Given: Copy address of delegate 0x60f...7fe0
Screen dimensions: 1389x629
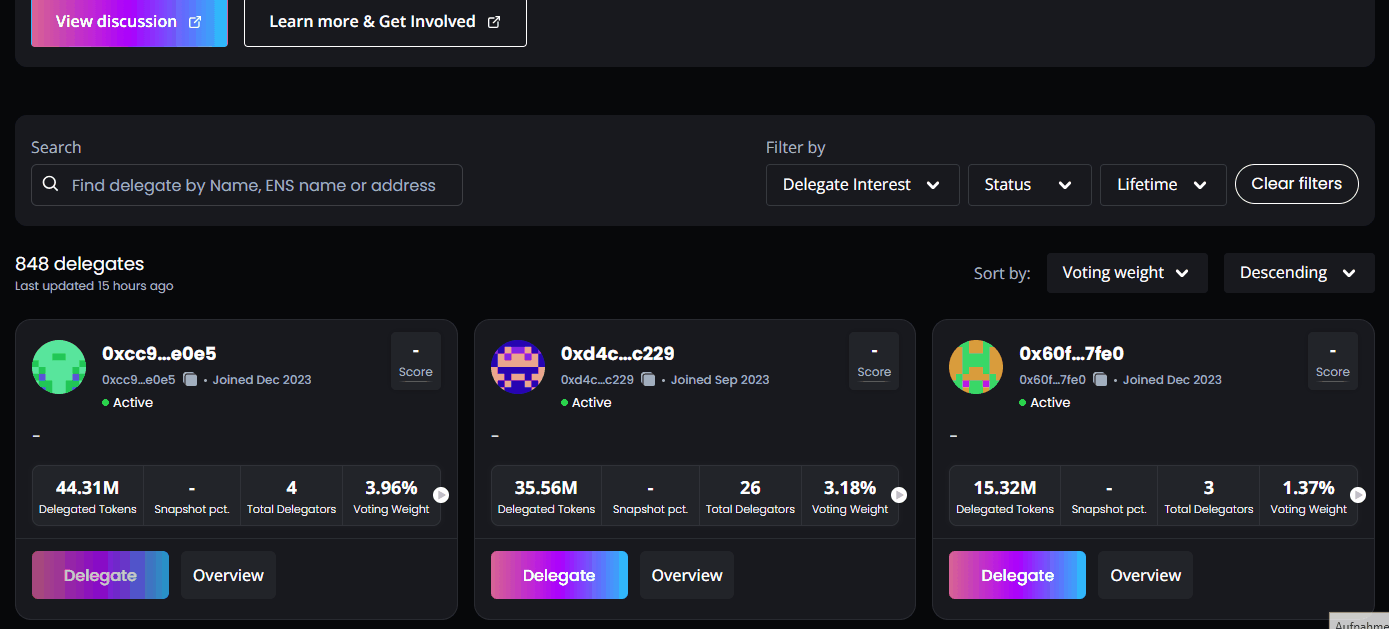Looking at the screenshot, I should click(x=1100, y=380).
